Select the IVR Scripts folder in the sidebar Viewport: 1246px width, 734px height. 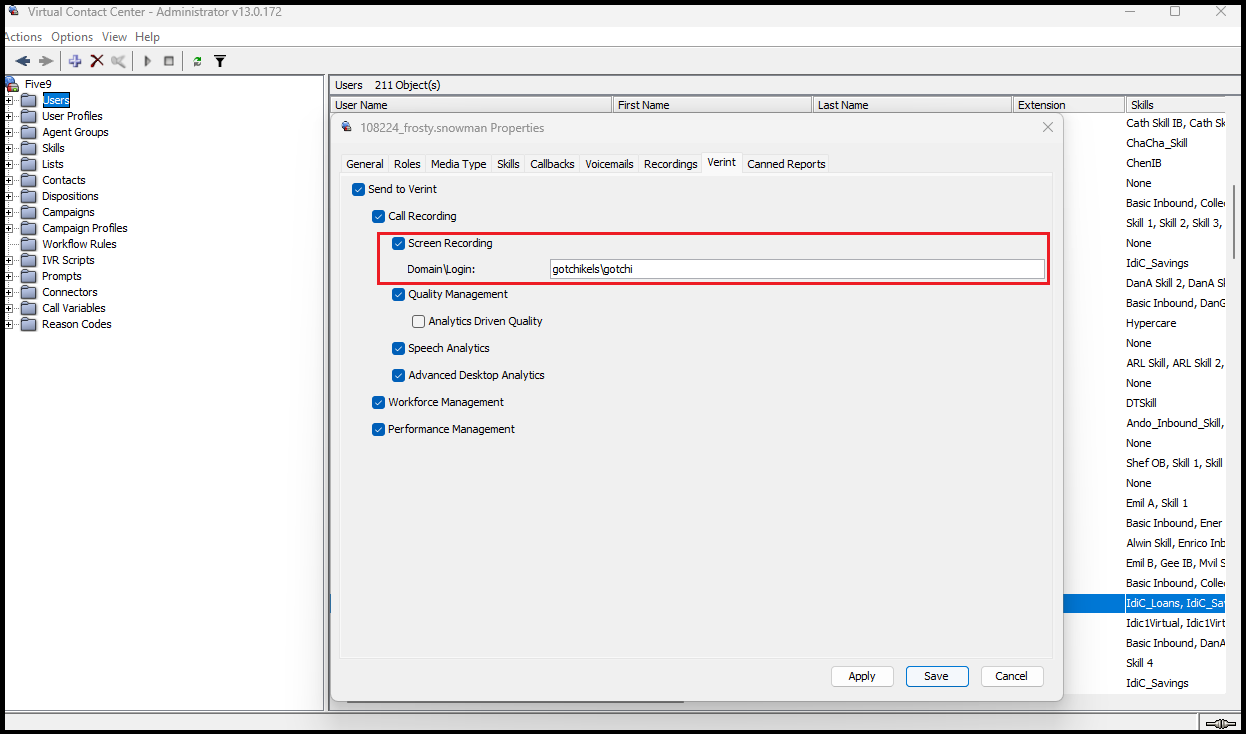click(x=67, y=259)
